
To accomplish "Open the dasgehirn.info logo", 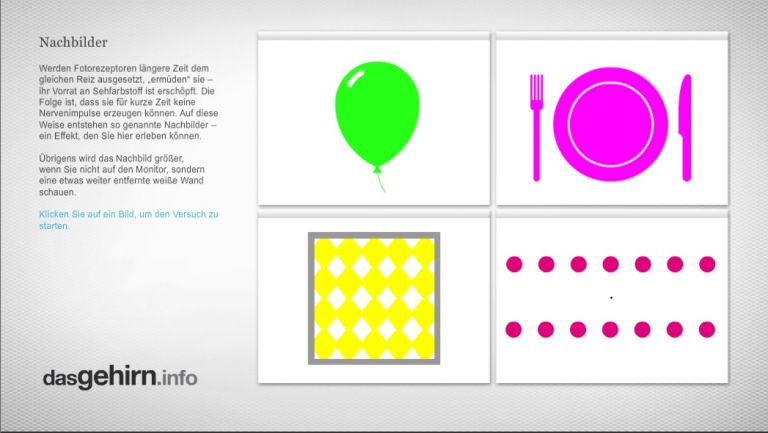I will [x=119, y=377].
